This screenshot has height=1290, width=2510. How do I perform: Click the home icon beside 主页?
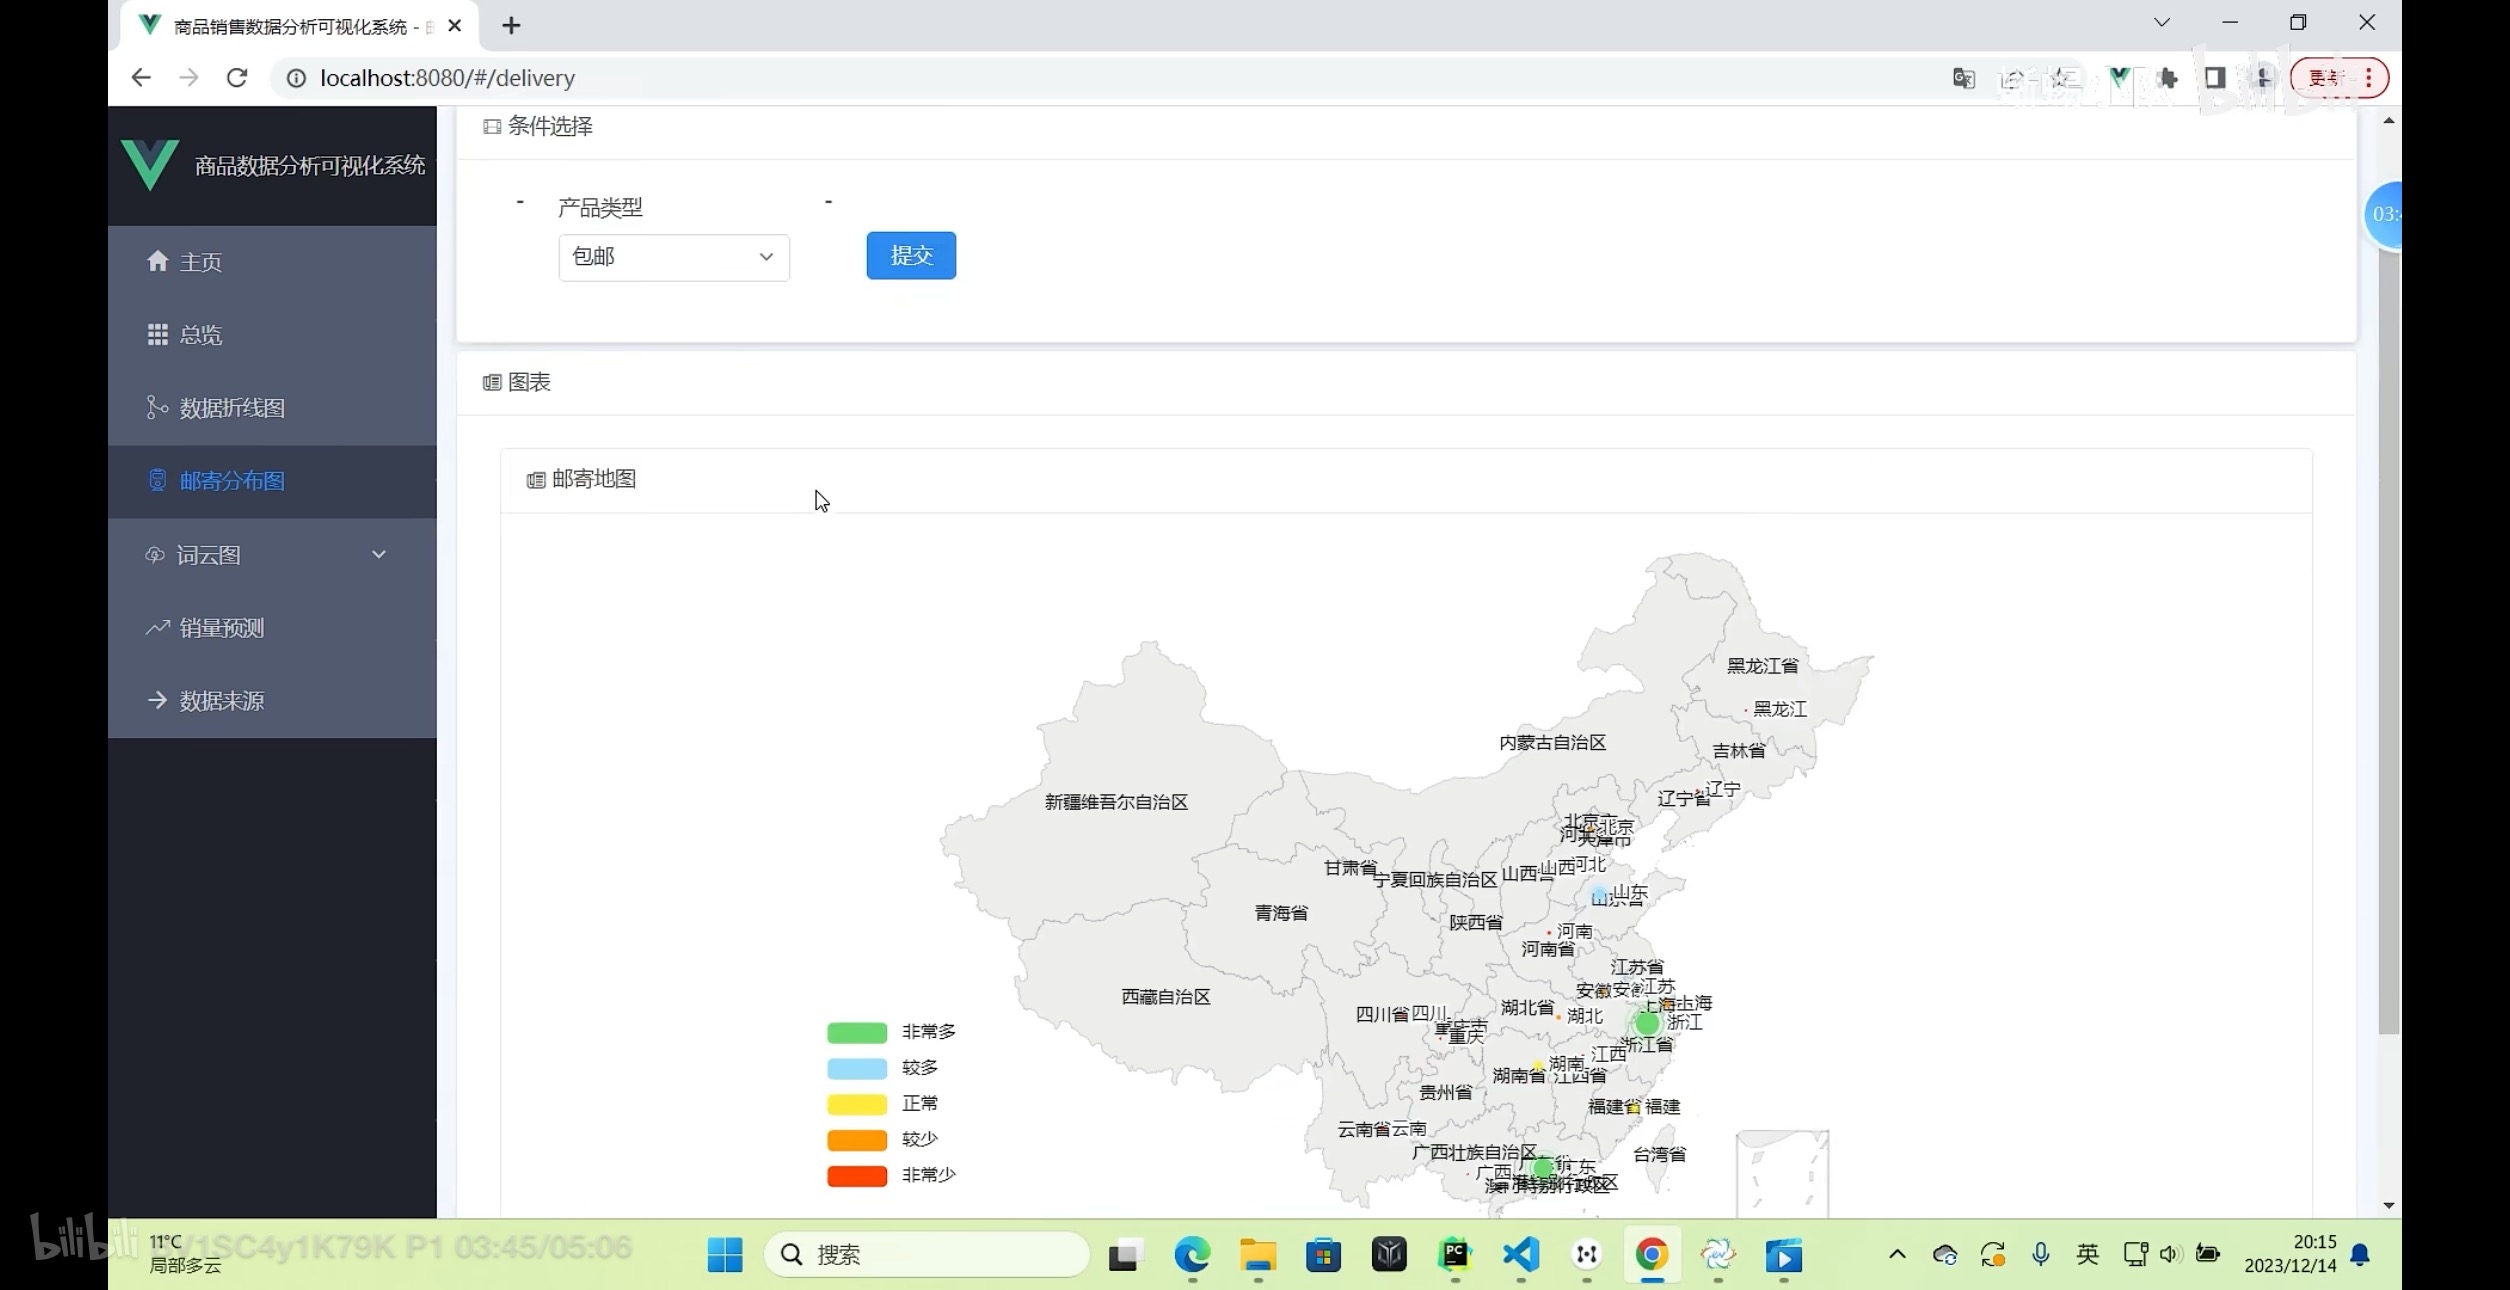click(x=157, y=261)
